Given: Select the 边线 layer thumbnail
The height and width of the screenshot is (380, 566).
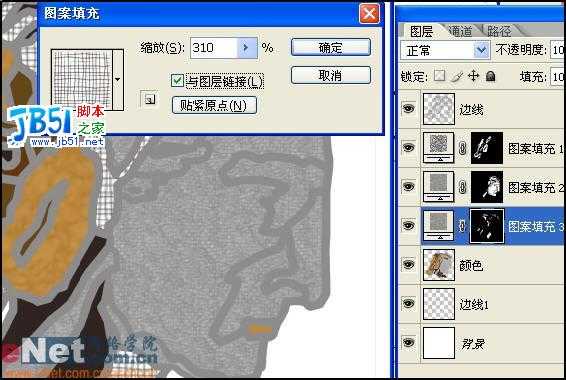Looking at the screenshot, I should [x=439, y=109].
